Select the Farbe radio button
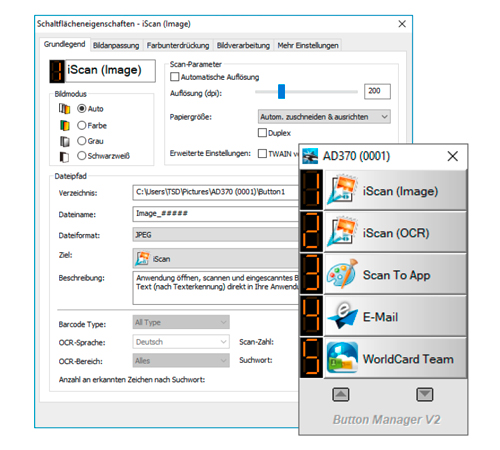The image size is (500, 450). [82, 125]
